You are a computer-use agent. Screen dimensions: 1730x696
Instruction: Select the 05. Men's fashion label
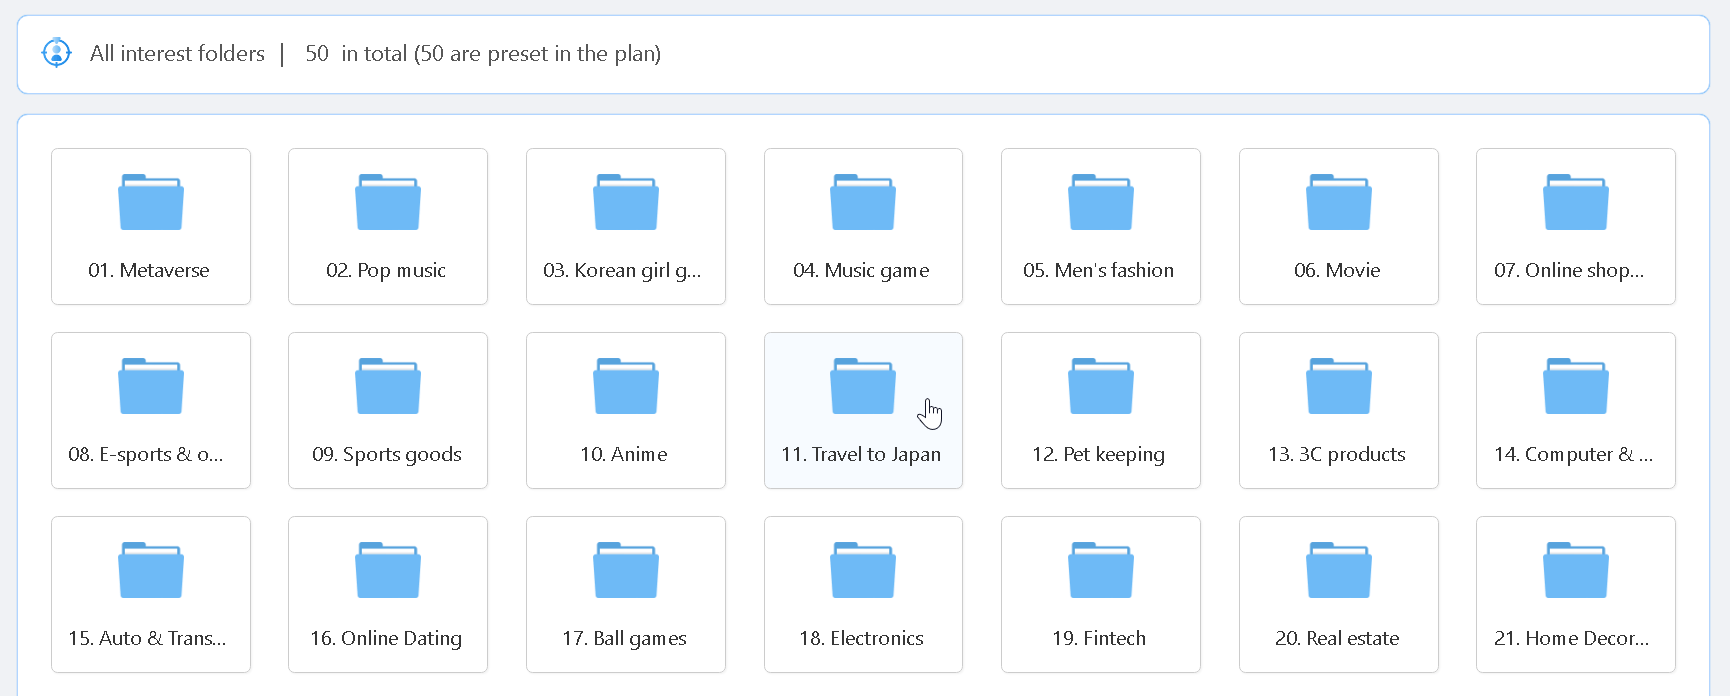click(1099, 270)
